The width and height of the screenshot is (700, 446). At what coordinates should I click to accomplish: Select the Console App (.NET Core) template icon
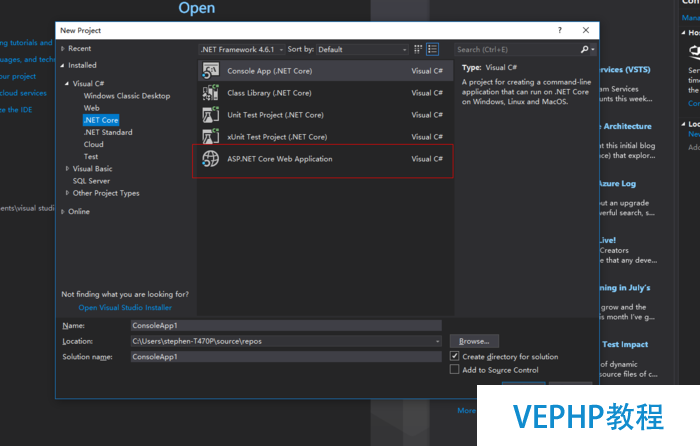[211, 71]
